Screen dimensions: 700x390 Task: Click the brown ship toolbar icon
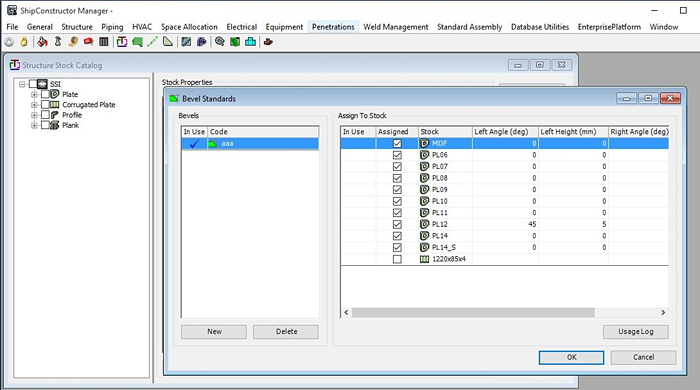(x=268, y=42)
